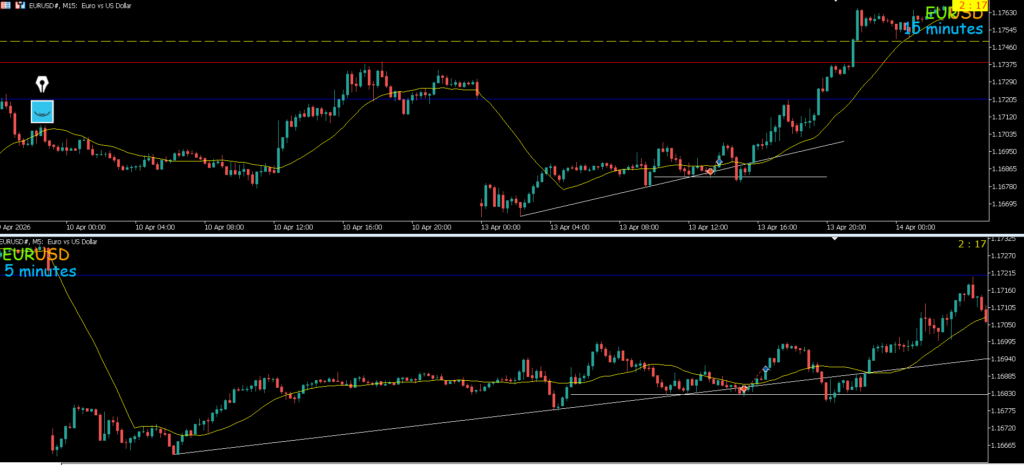1024x465 pixels.
Task: Select the white horizontal line on M5 chart
Action: 777,394
